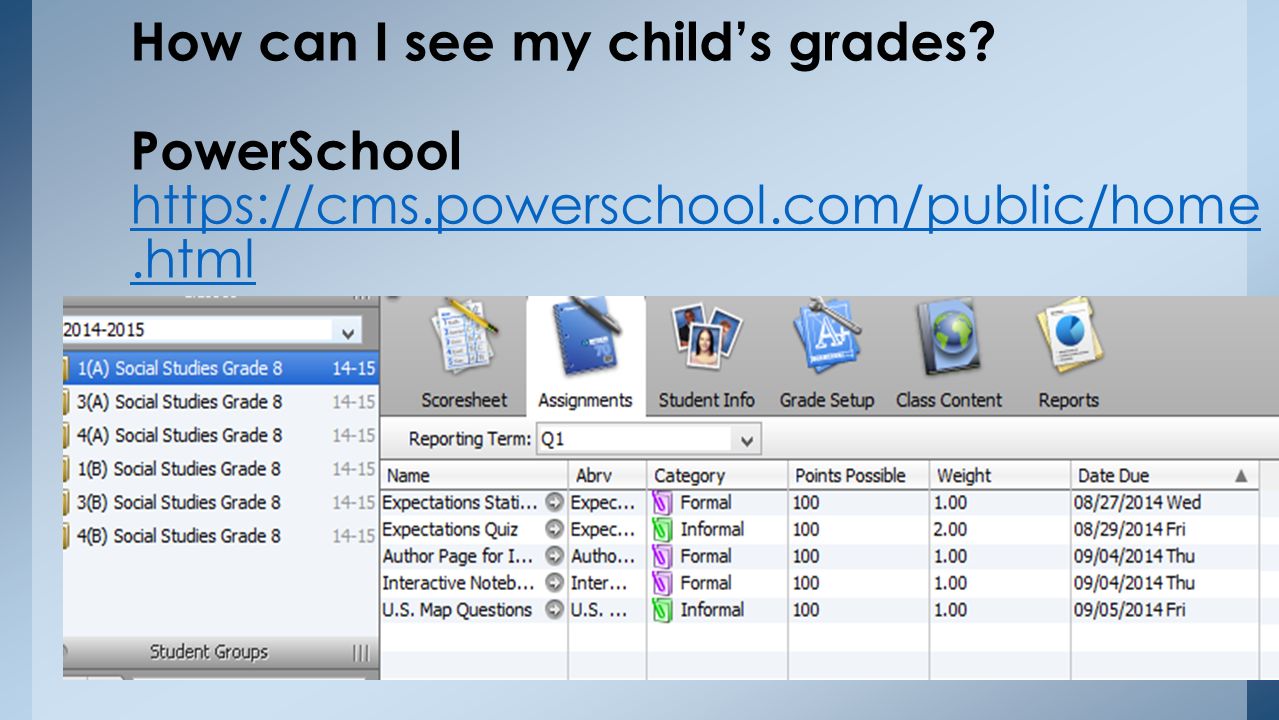Click arrow icon beside Expectations Station assignment
The image size is (1279, 720).
click(555, 503)
